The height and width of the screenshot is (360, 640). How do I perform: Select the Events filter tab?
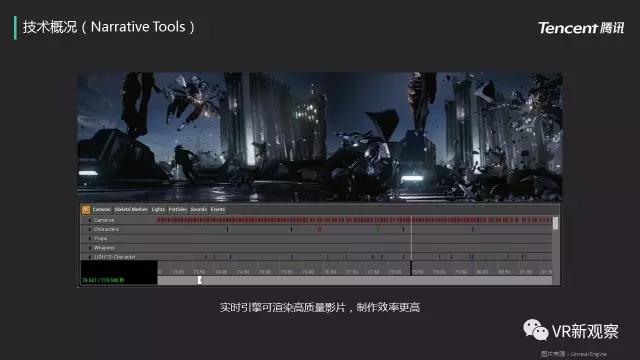[x=218, y=210]
